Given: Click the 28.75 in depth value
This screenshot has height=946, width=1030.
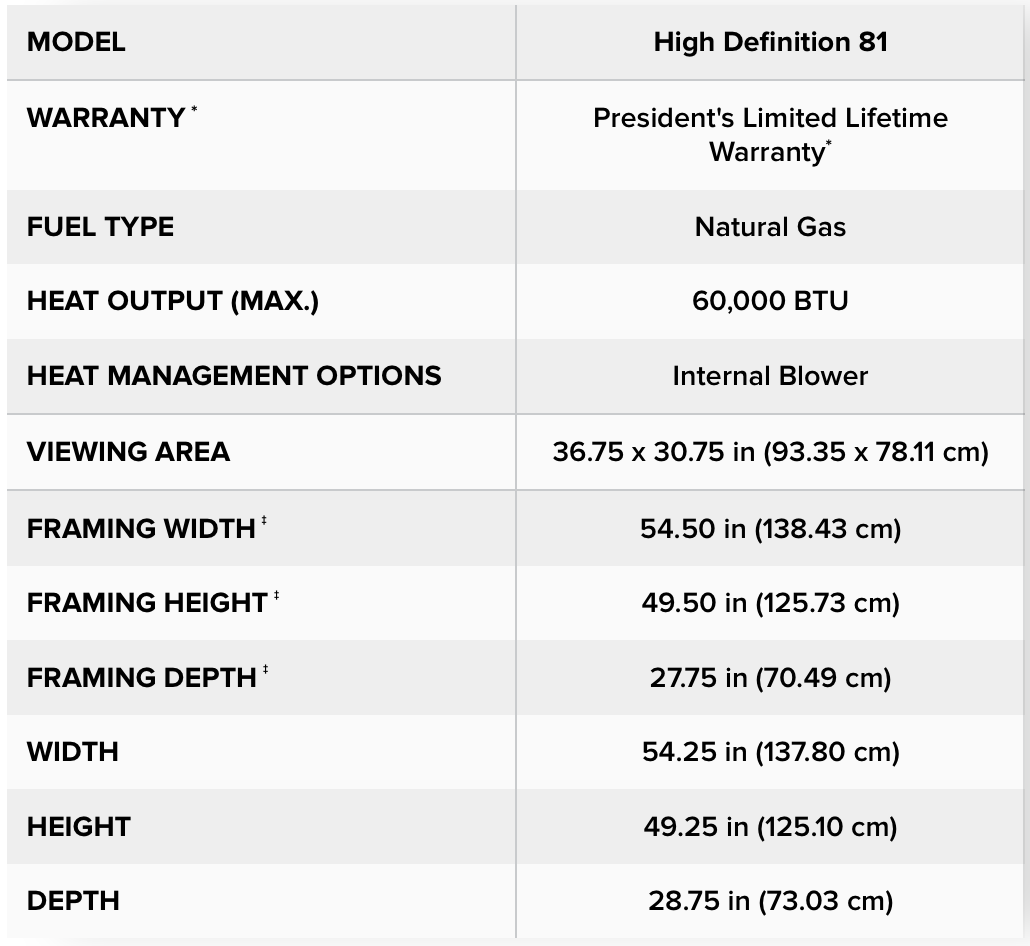Looking at the screenshot, I should pos(770,900).
